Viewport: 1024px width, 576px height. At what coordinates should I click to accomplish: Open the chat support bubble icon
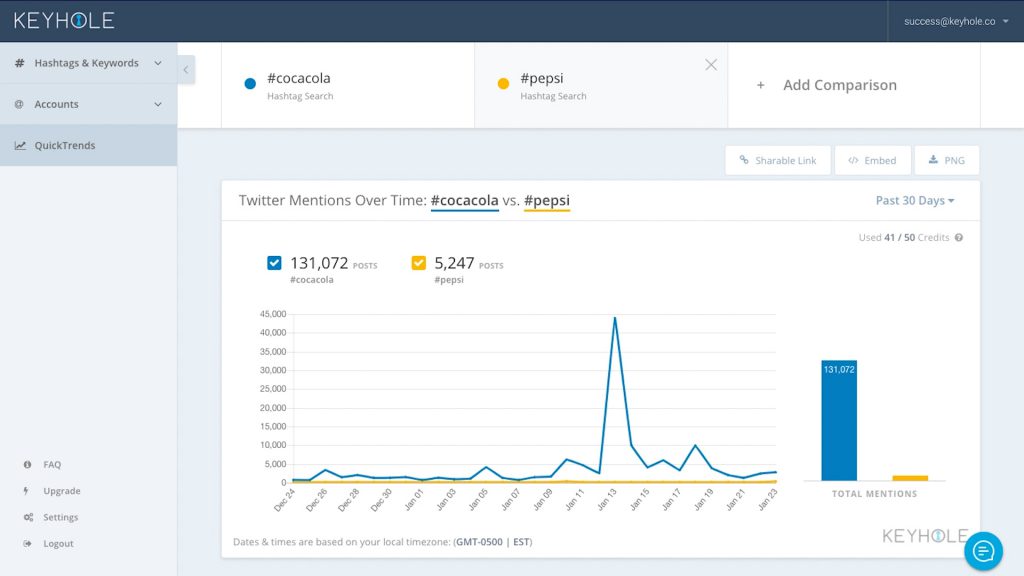[x=984, y=551]
